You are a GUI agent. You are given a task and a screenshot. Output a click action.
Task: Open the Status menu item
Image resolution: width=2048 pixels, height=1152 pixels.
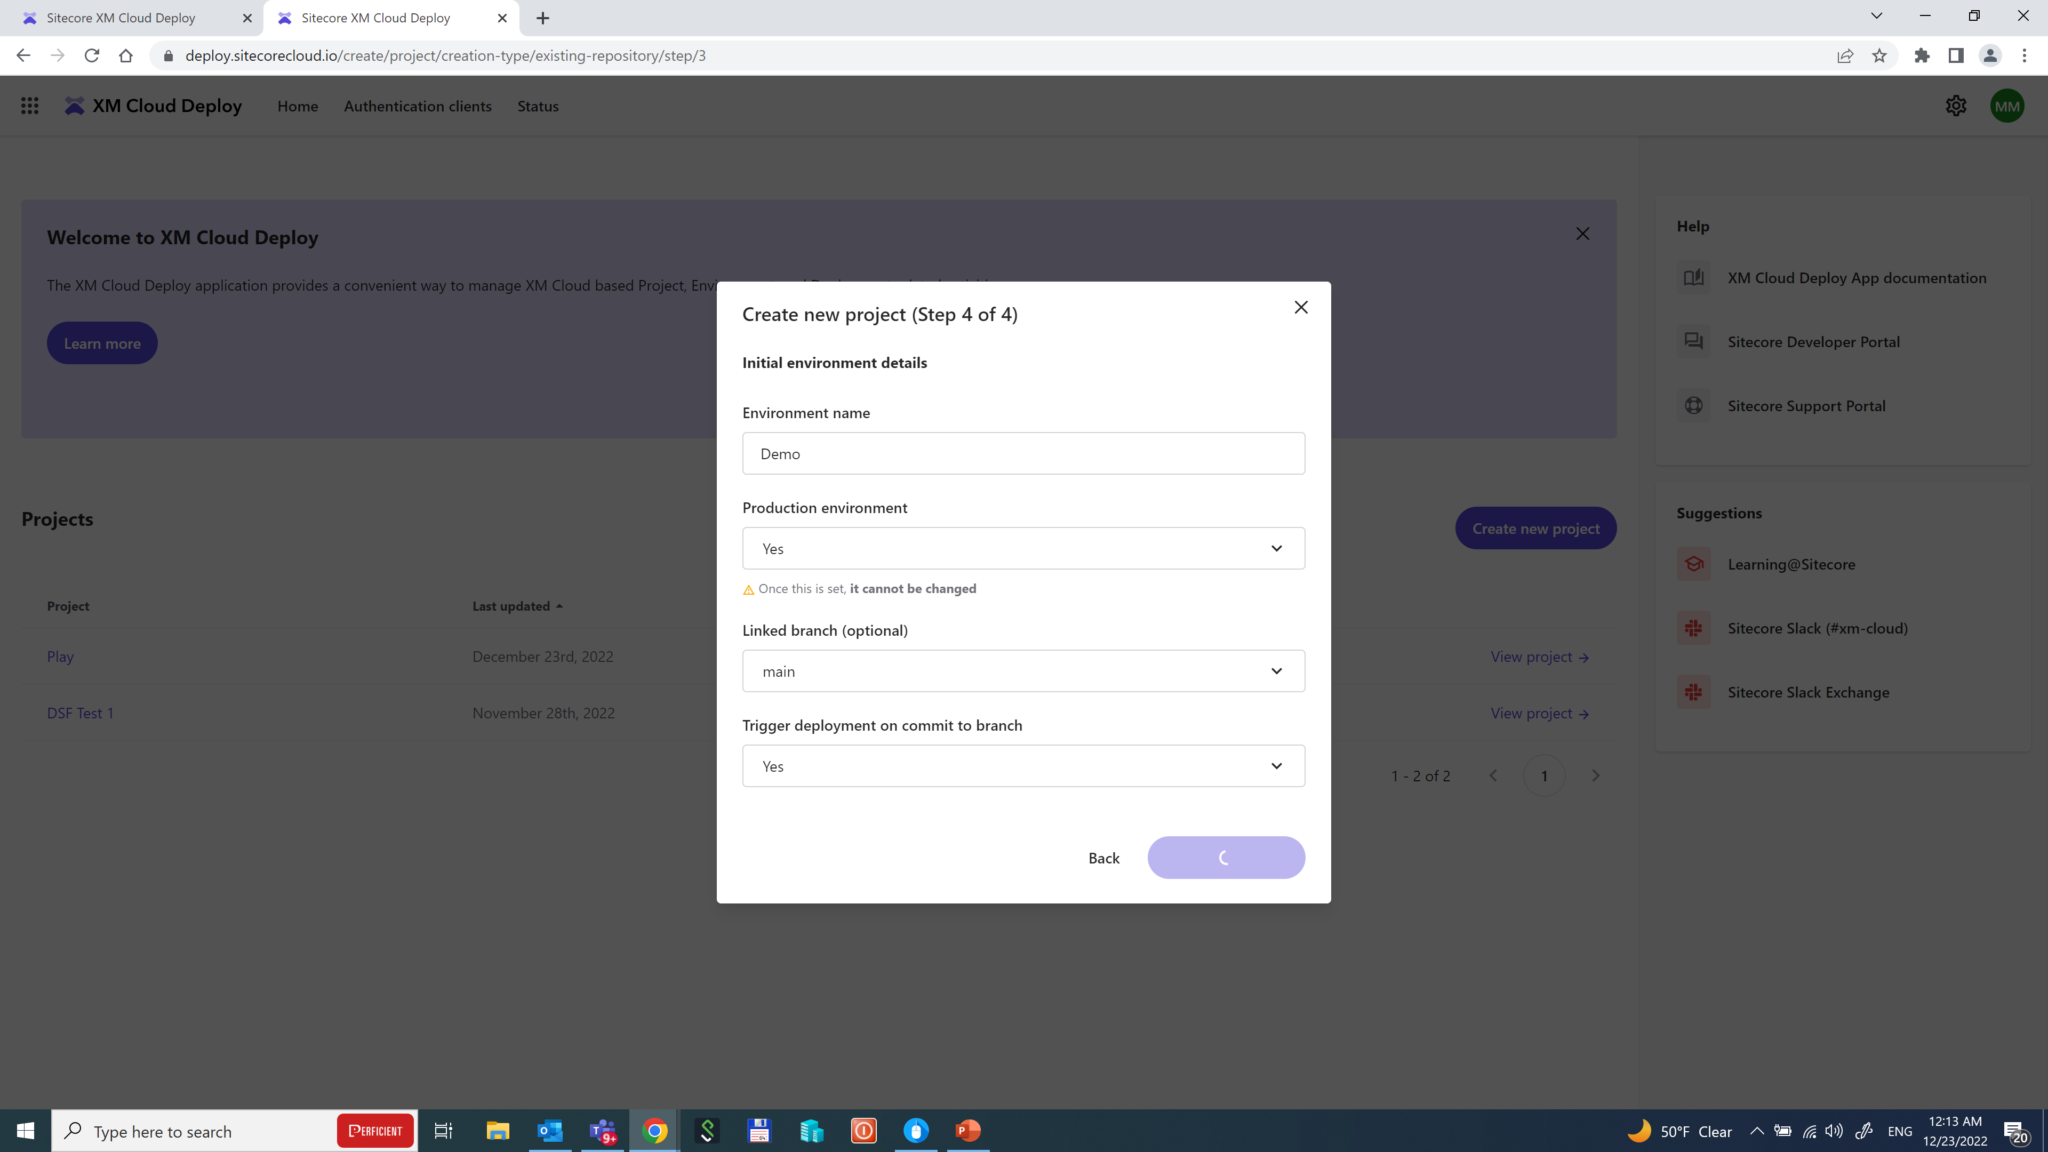(x=538, y=105)
